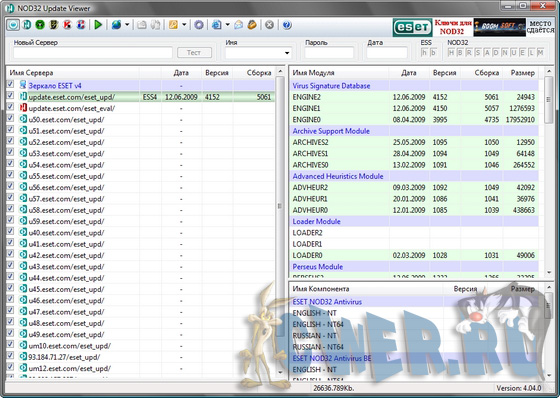Click the green play start icon
560x398 pixels.
[x=98, y=25]
